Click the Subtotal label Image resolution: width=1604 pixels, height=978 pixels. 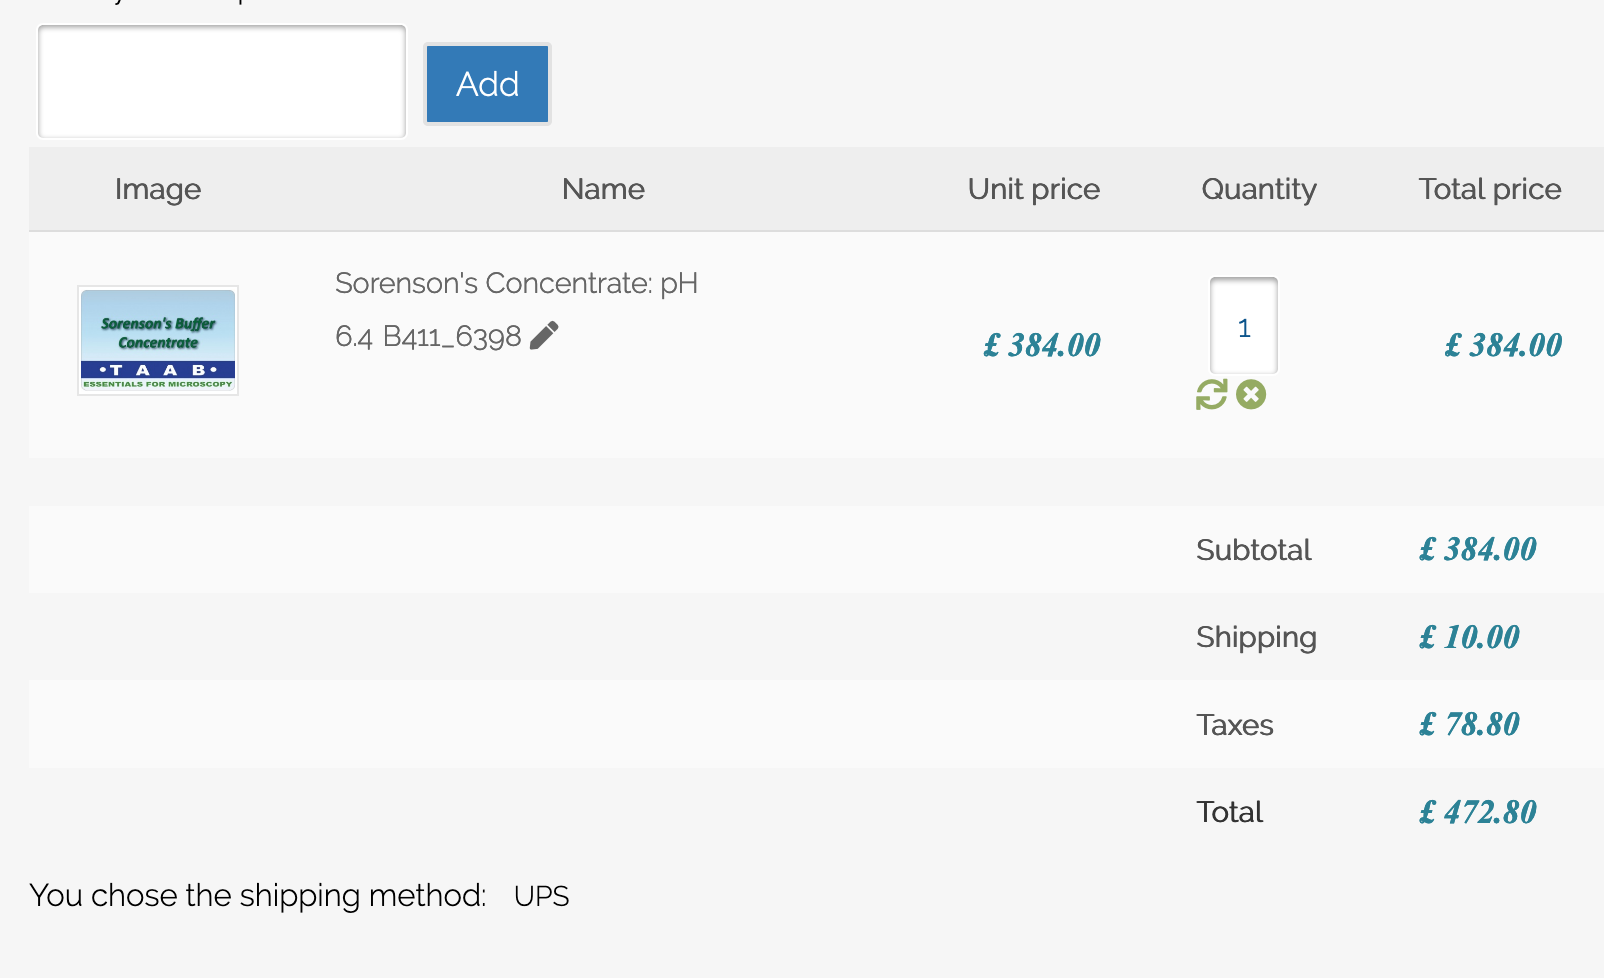click(x=1253, y=550)
